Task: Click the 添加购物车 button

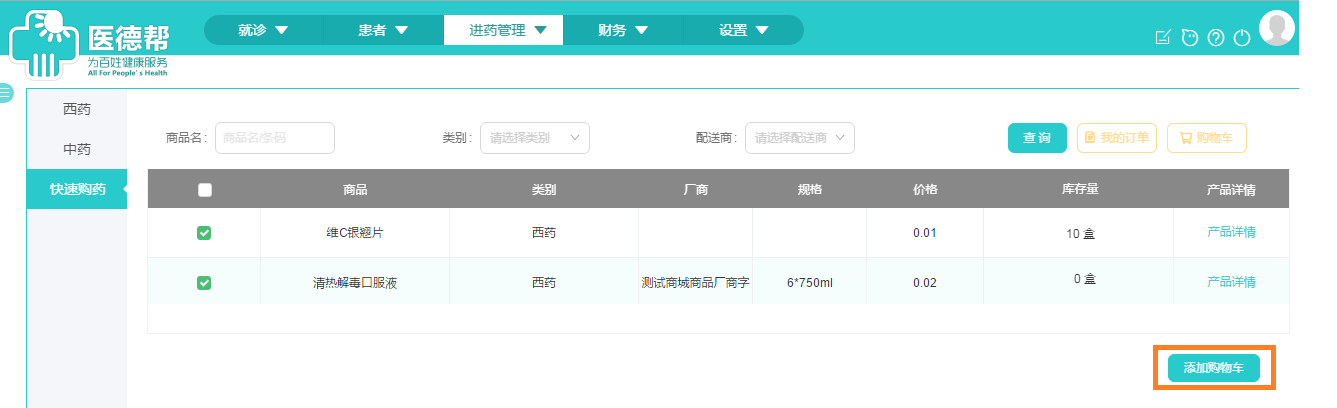Action: (x=1213, y=368)
